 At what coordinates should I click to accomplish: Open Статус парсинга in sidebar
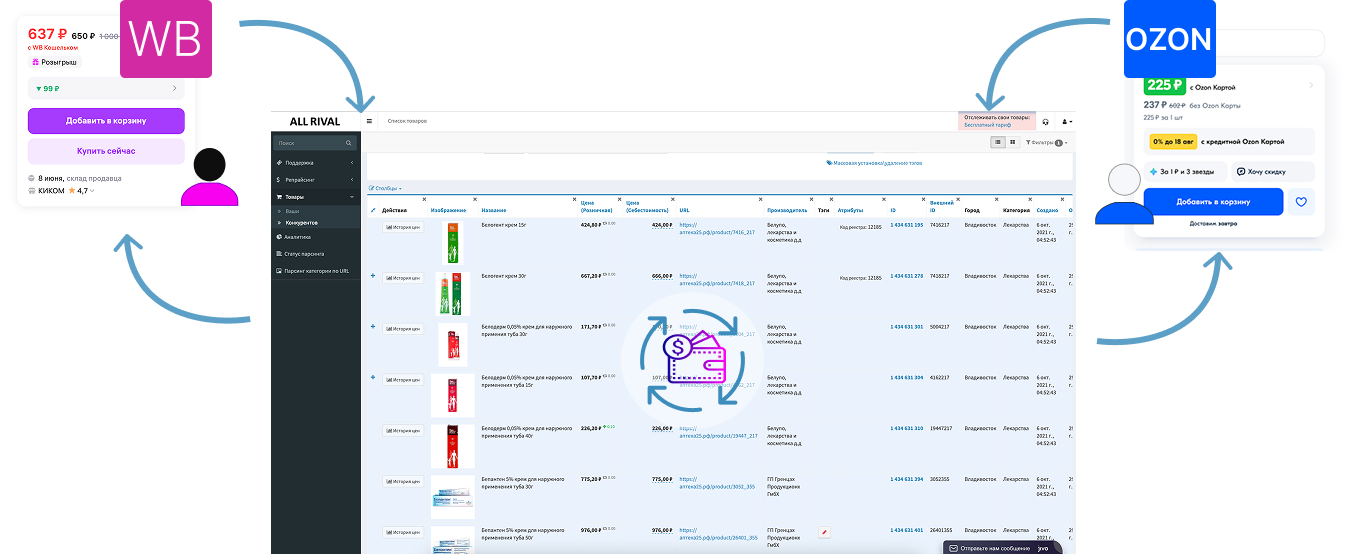click(305, 254)
